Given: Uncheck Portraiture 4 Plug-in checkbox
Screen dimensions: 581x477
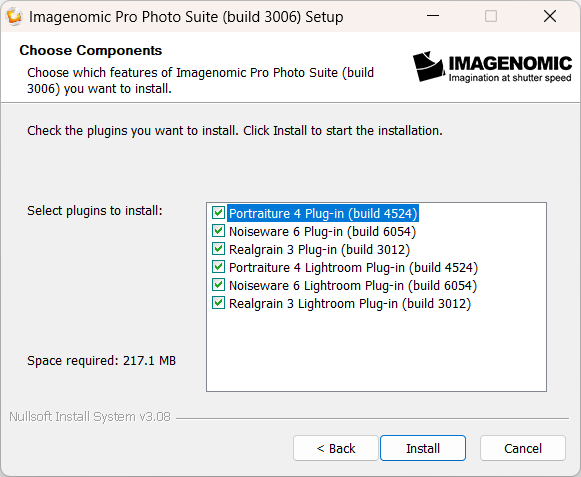Looking at the screenshot, I should (218, 213).
